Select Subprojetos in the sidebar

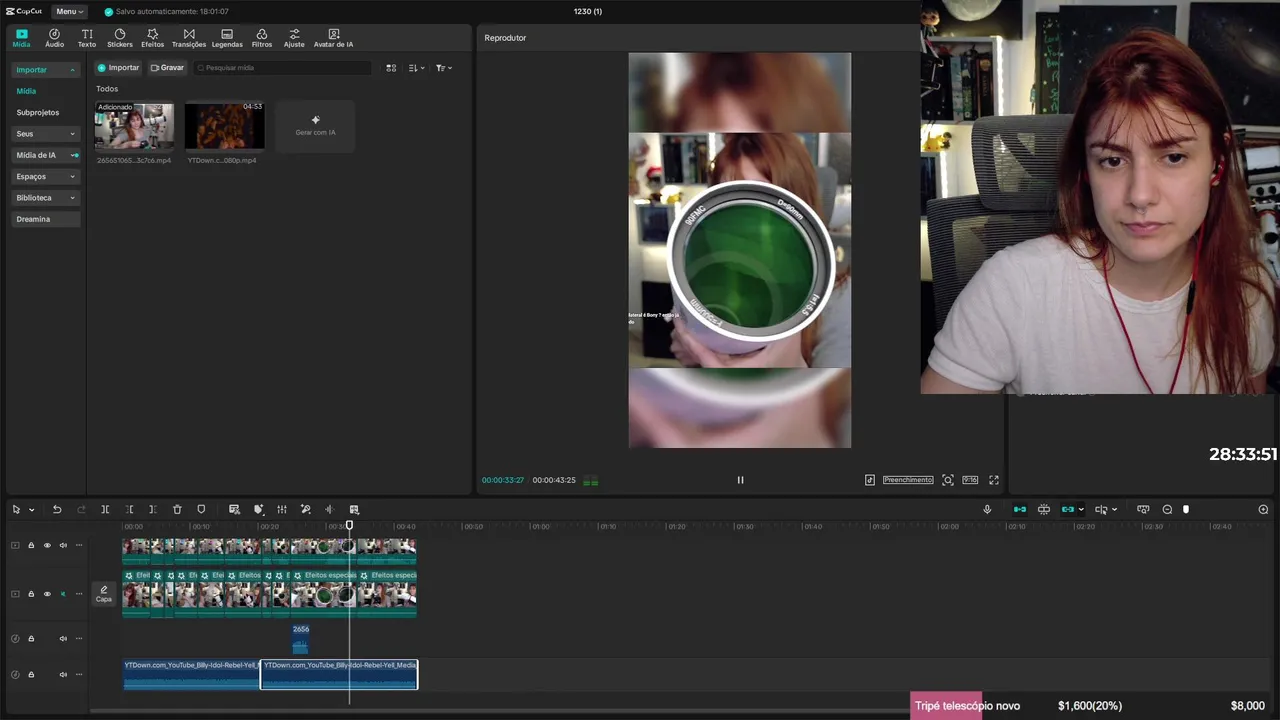click(x=38, y=113)
